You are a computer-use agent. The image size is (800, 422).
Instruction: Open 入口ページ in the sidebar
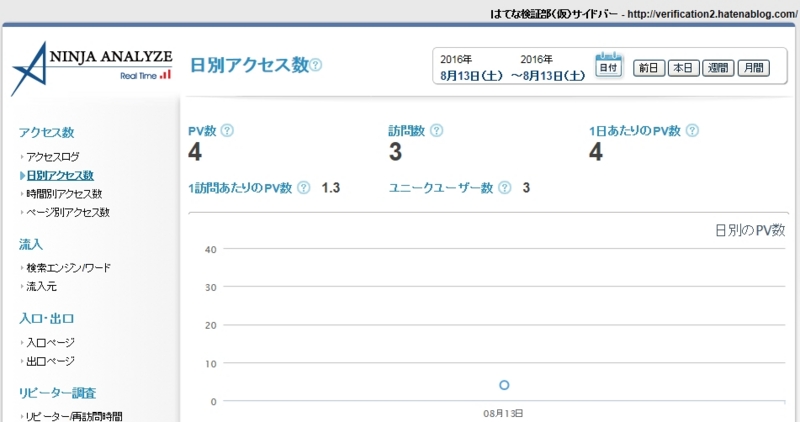pos(50,342)
